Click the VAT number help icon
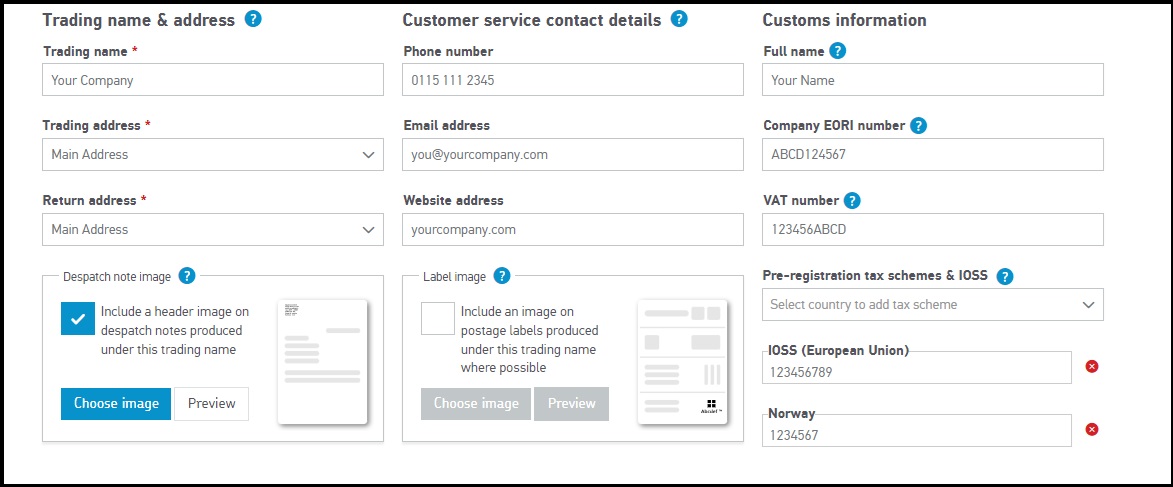The height and width of the screenshot is (487, 1173). [852, 201]
